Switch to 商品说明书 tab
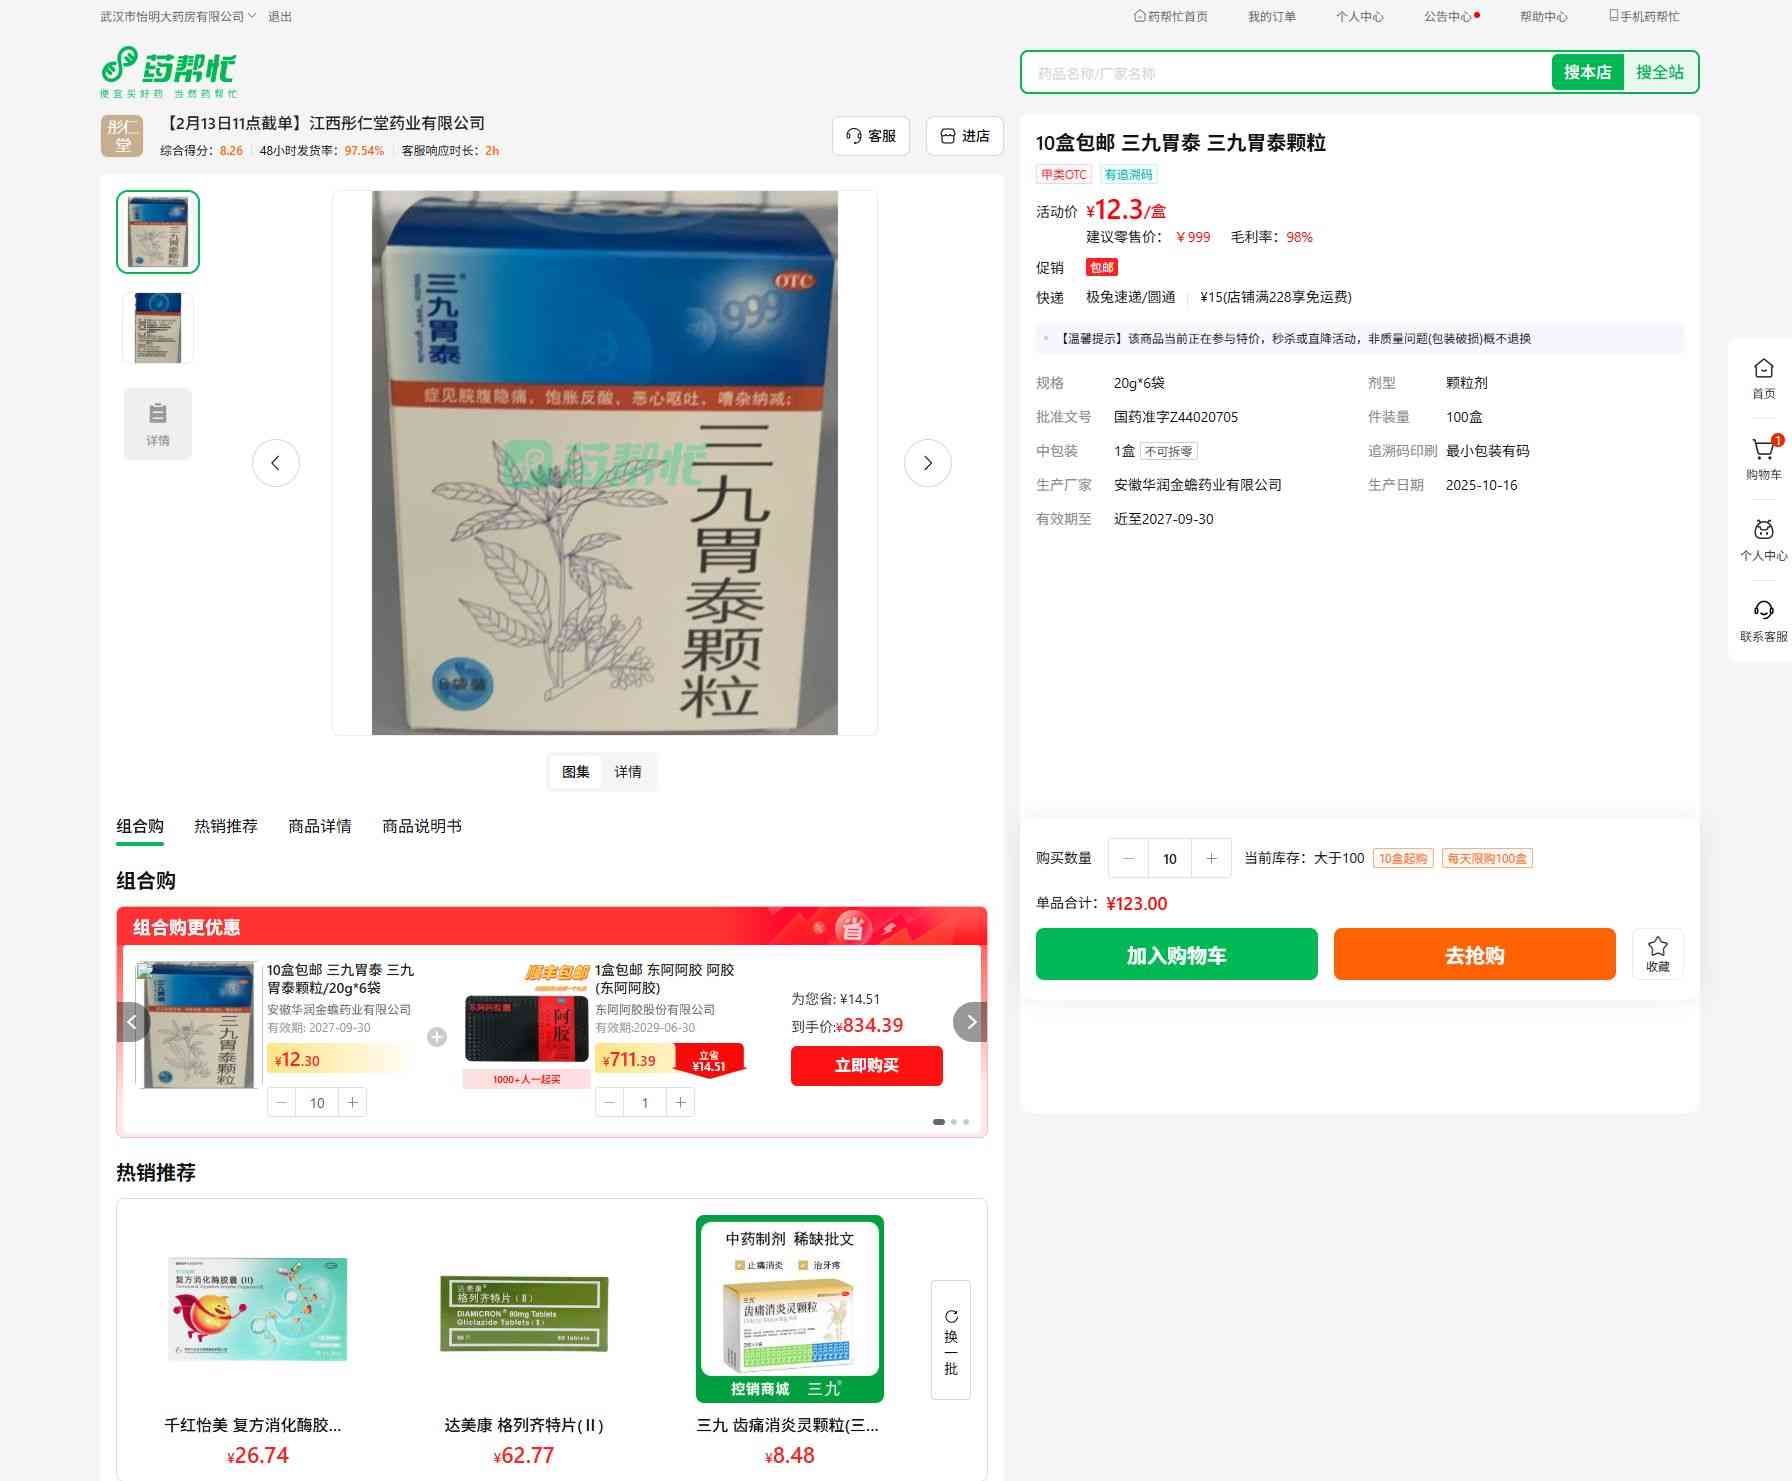The width and height of the screenshot is (1792, 1481). click(x=422, y=826)
